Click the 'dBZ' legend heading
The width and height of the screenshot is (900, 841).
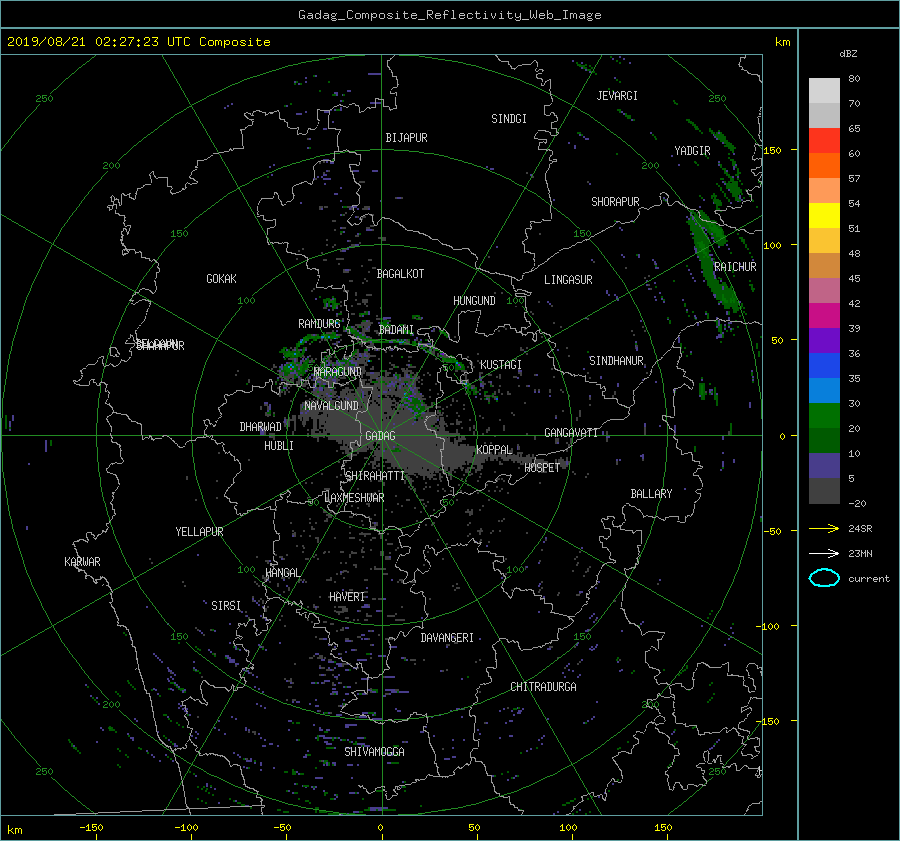coord(848,53)
